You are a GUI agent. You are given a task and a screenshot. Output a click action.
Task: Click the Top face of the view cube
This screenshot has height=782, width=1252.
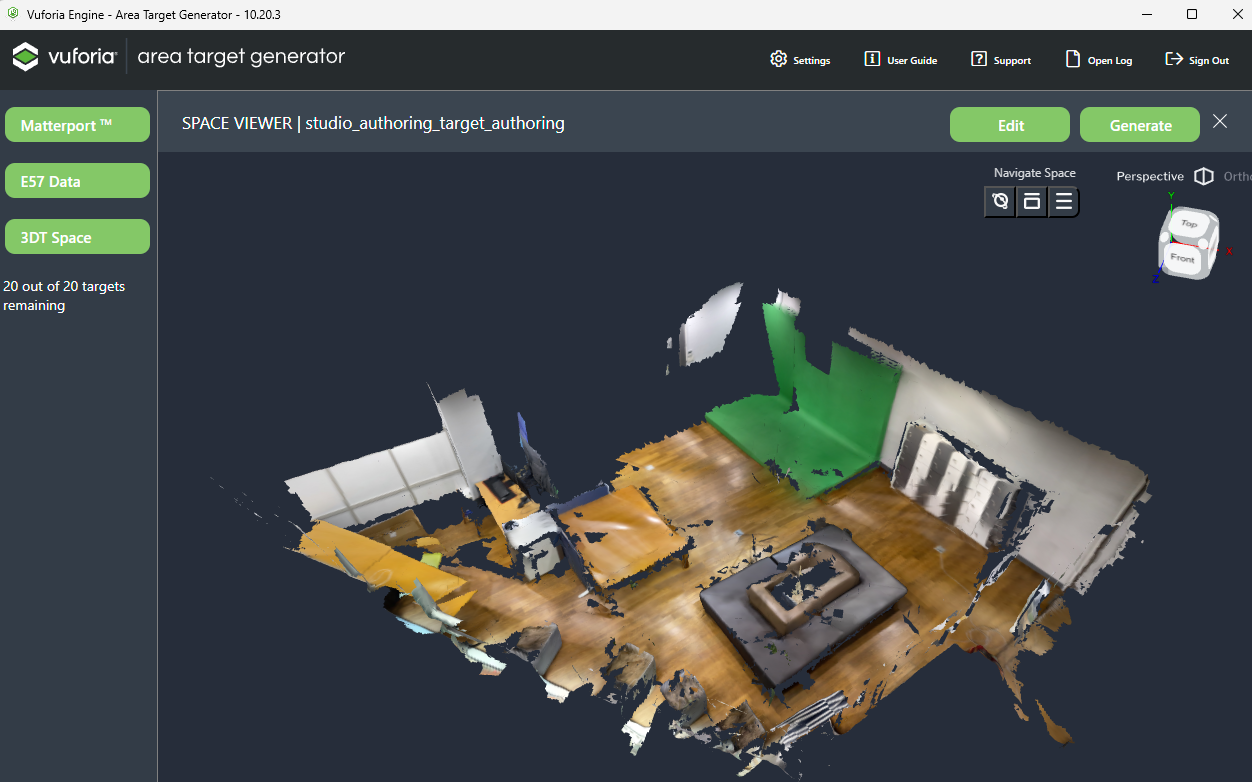[1189, 223]
